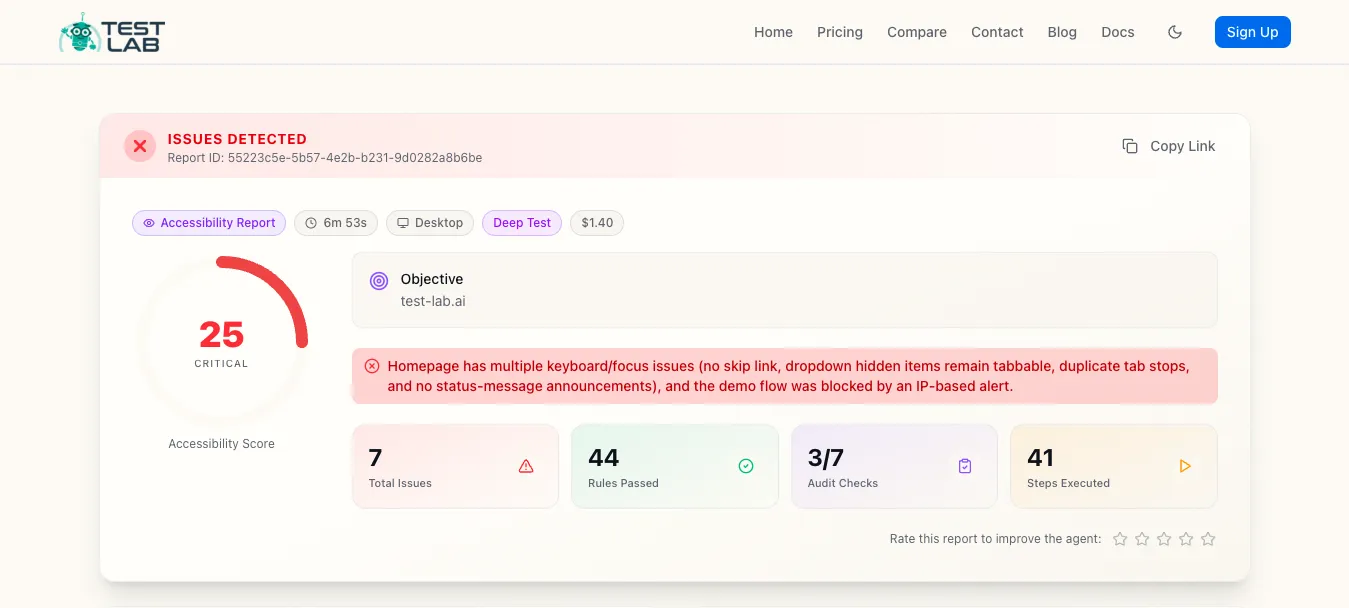Click the copy icon beside Copy Link
Screen dimensions: 1349x608
coord(1130,146)
